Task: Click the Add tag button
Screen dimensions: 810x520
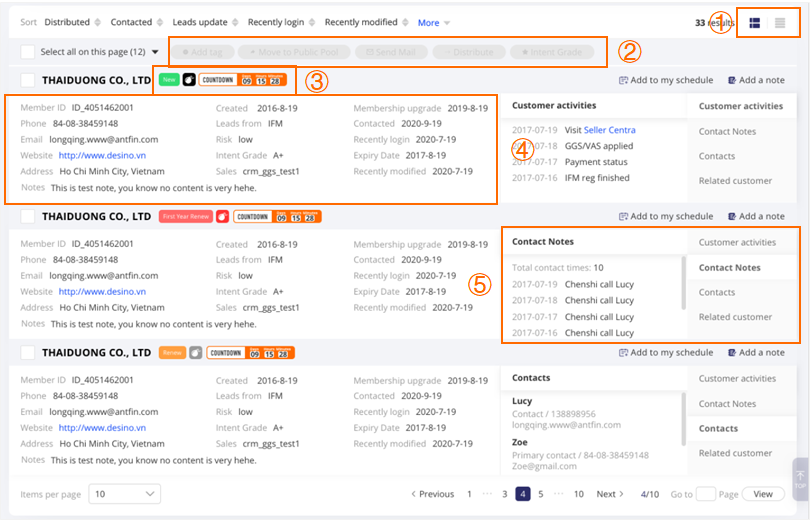Action: tap(202, 52)
